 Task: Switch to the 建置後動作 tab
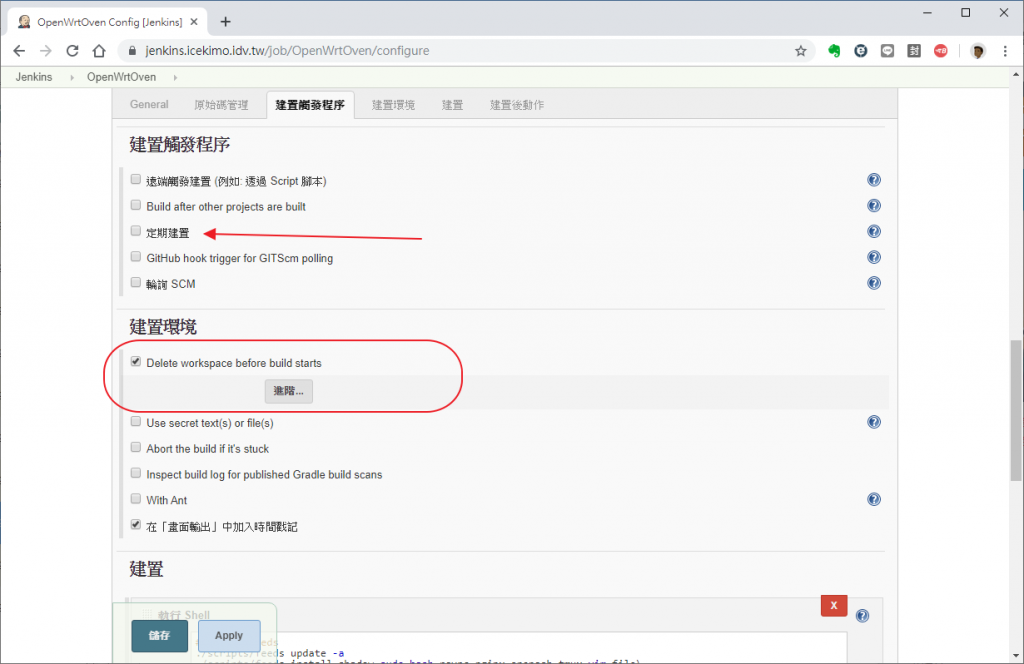pos(517,104)
